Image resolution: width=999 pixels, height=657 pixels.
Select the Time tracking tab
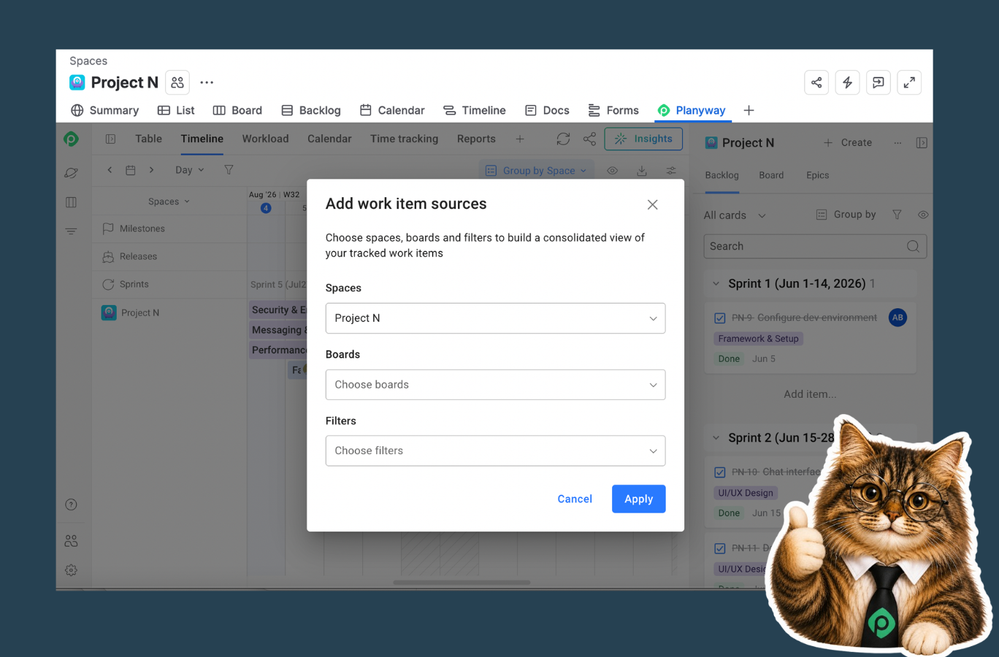(404, 139)
